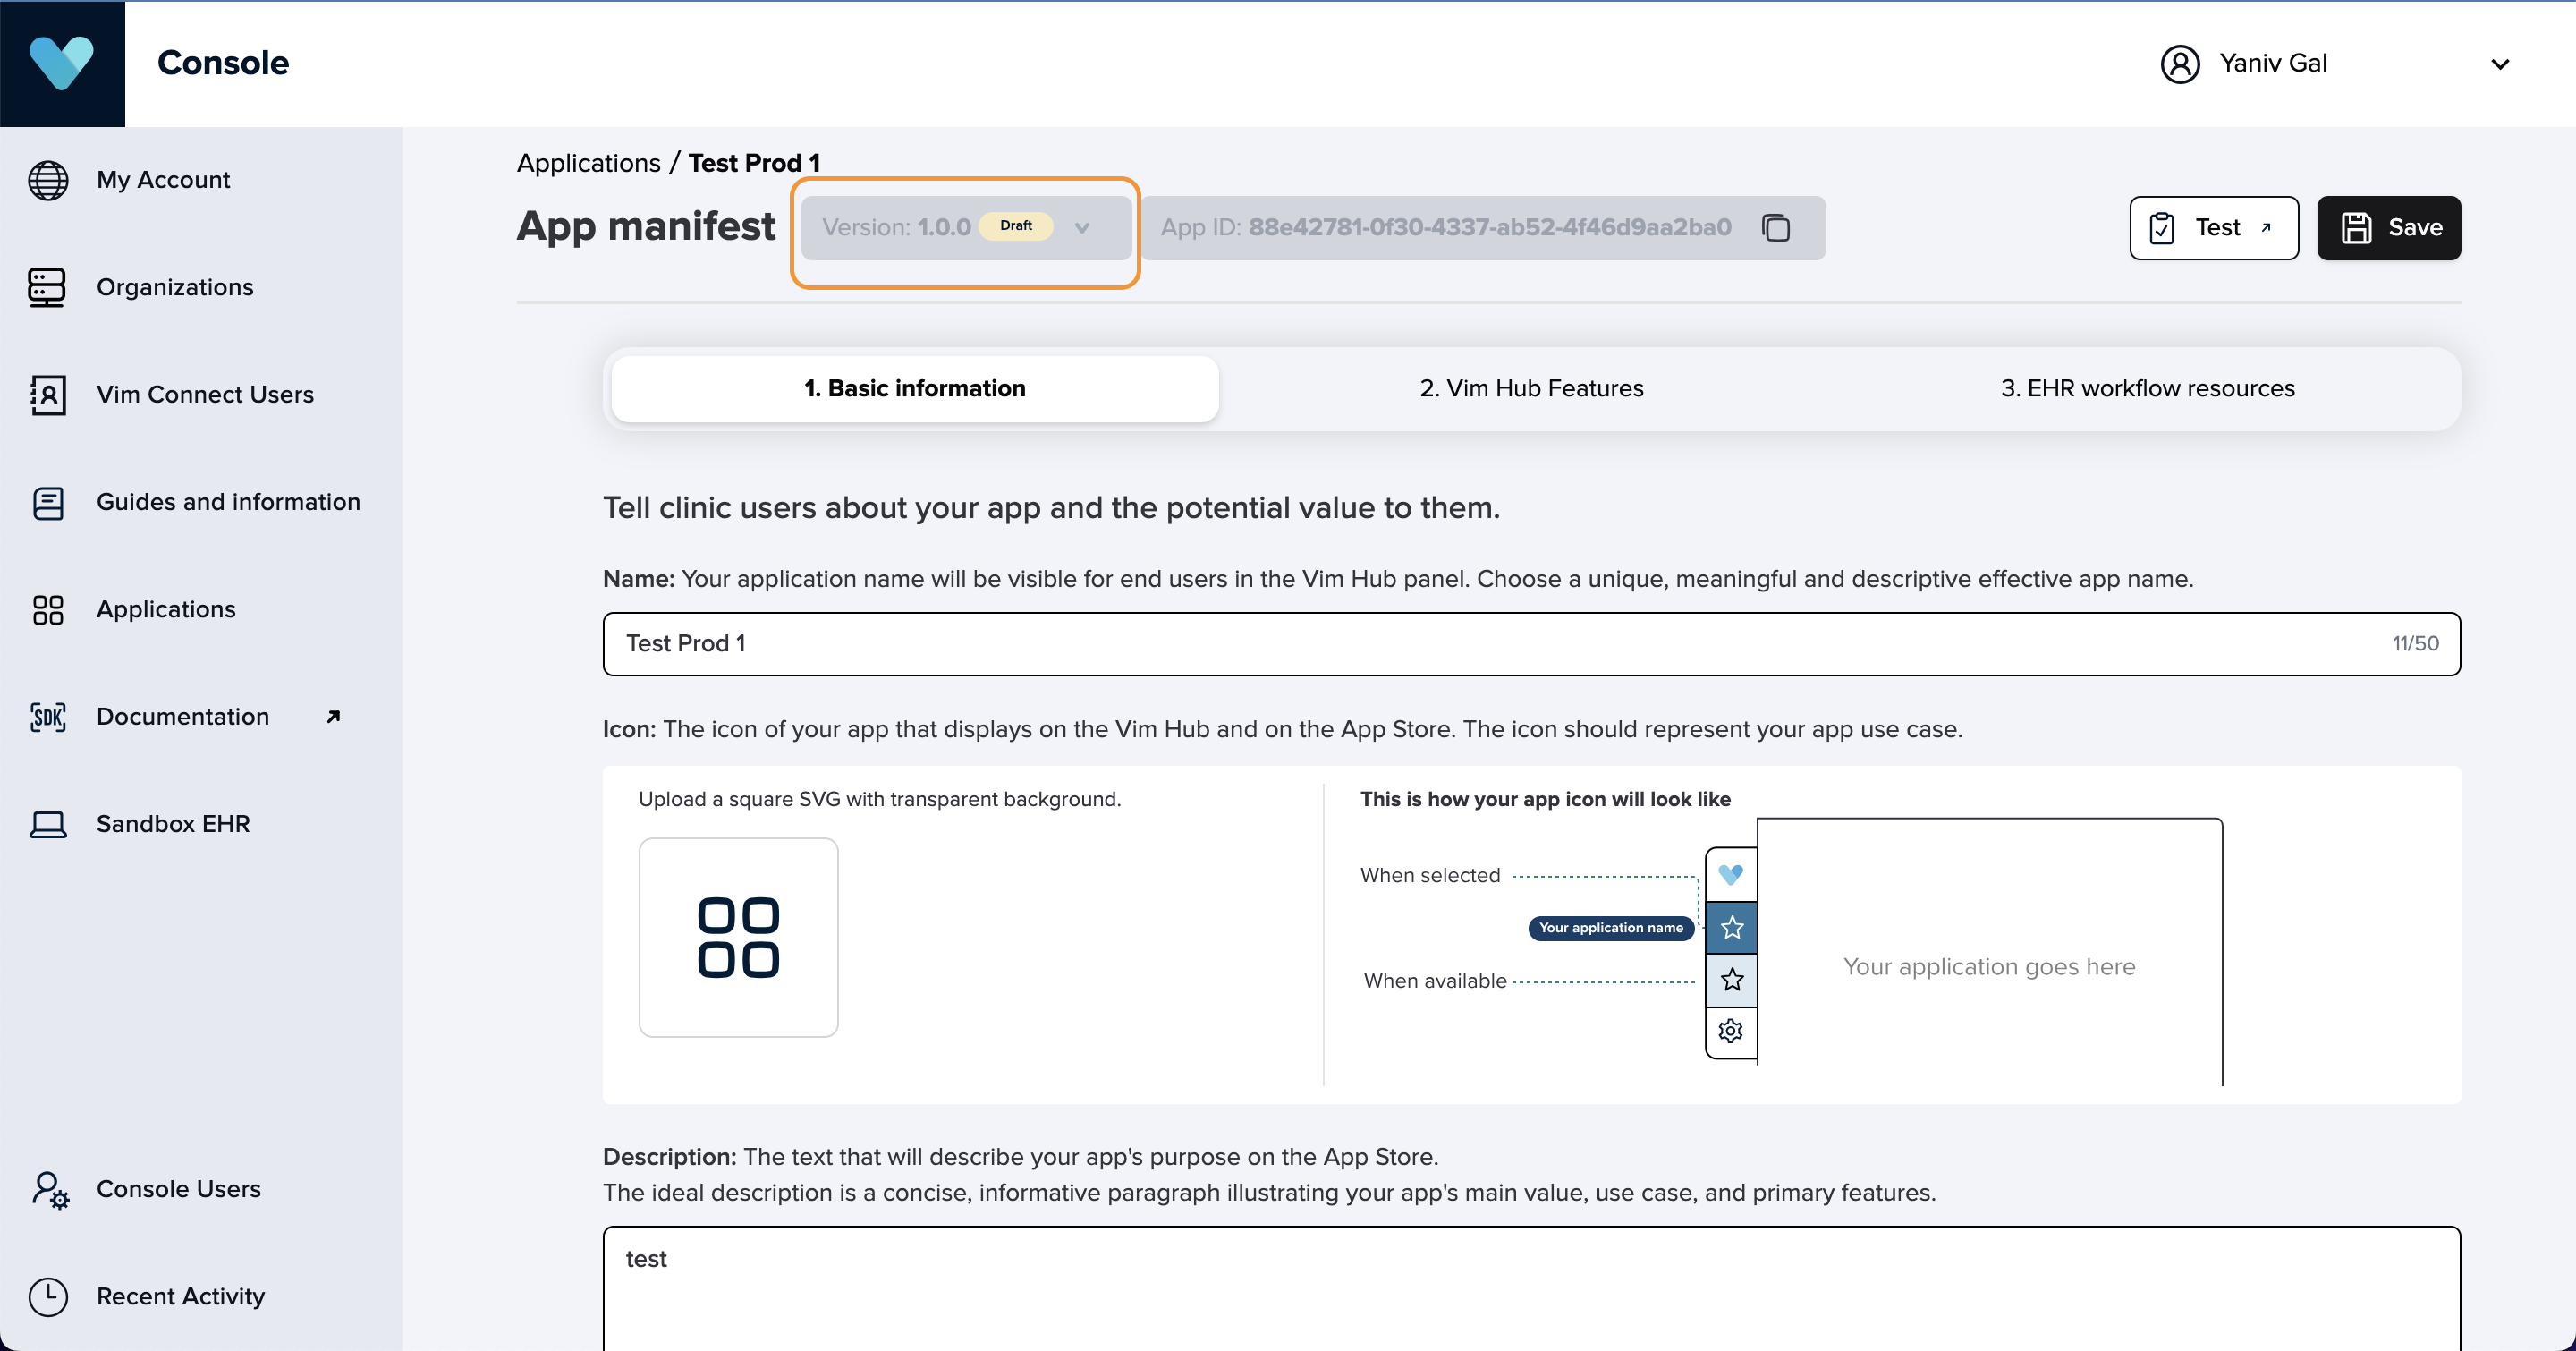Click the Test Prod 1 breadcrumb

tap(754, 163)
